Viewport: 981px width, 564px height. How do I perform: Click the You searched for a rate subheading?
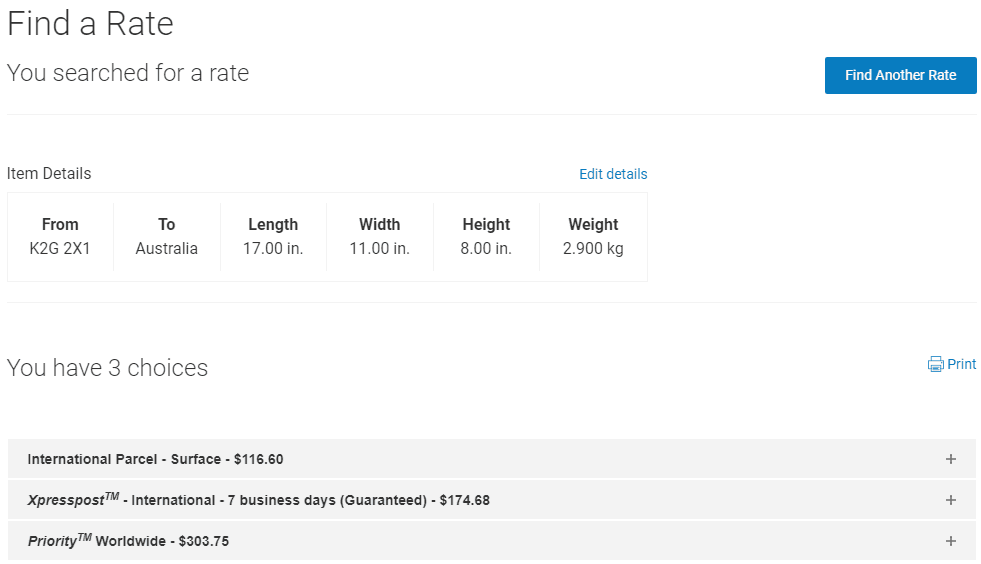click(128, 73)
